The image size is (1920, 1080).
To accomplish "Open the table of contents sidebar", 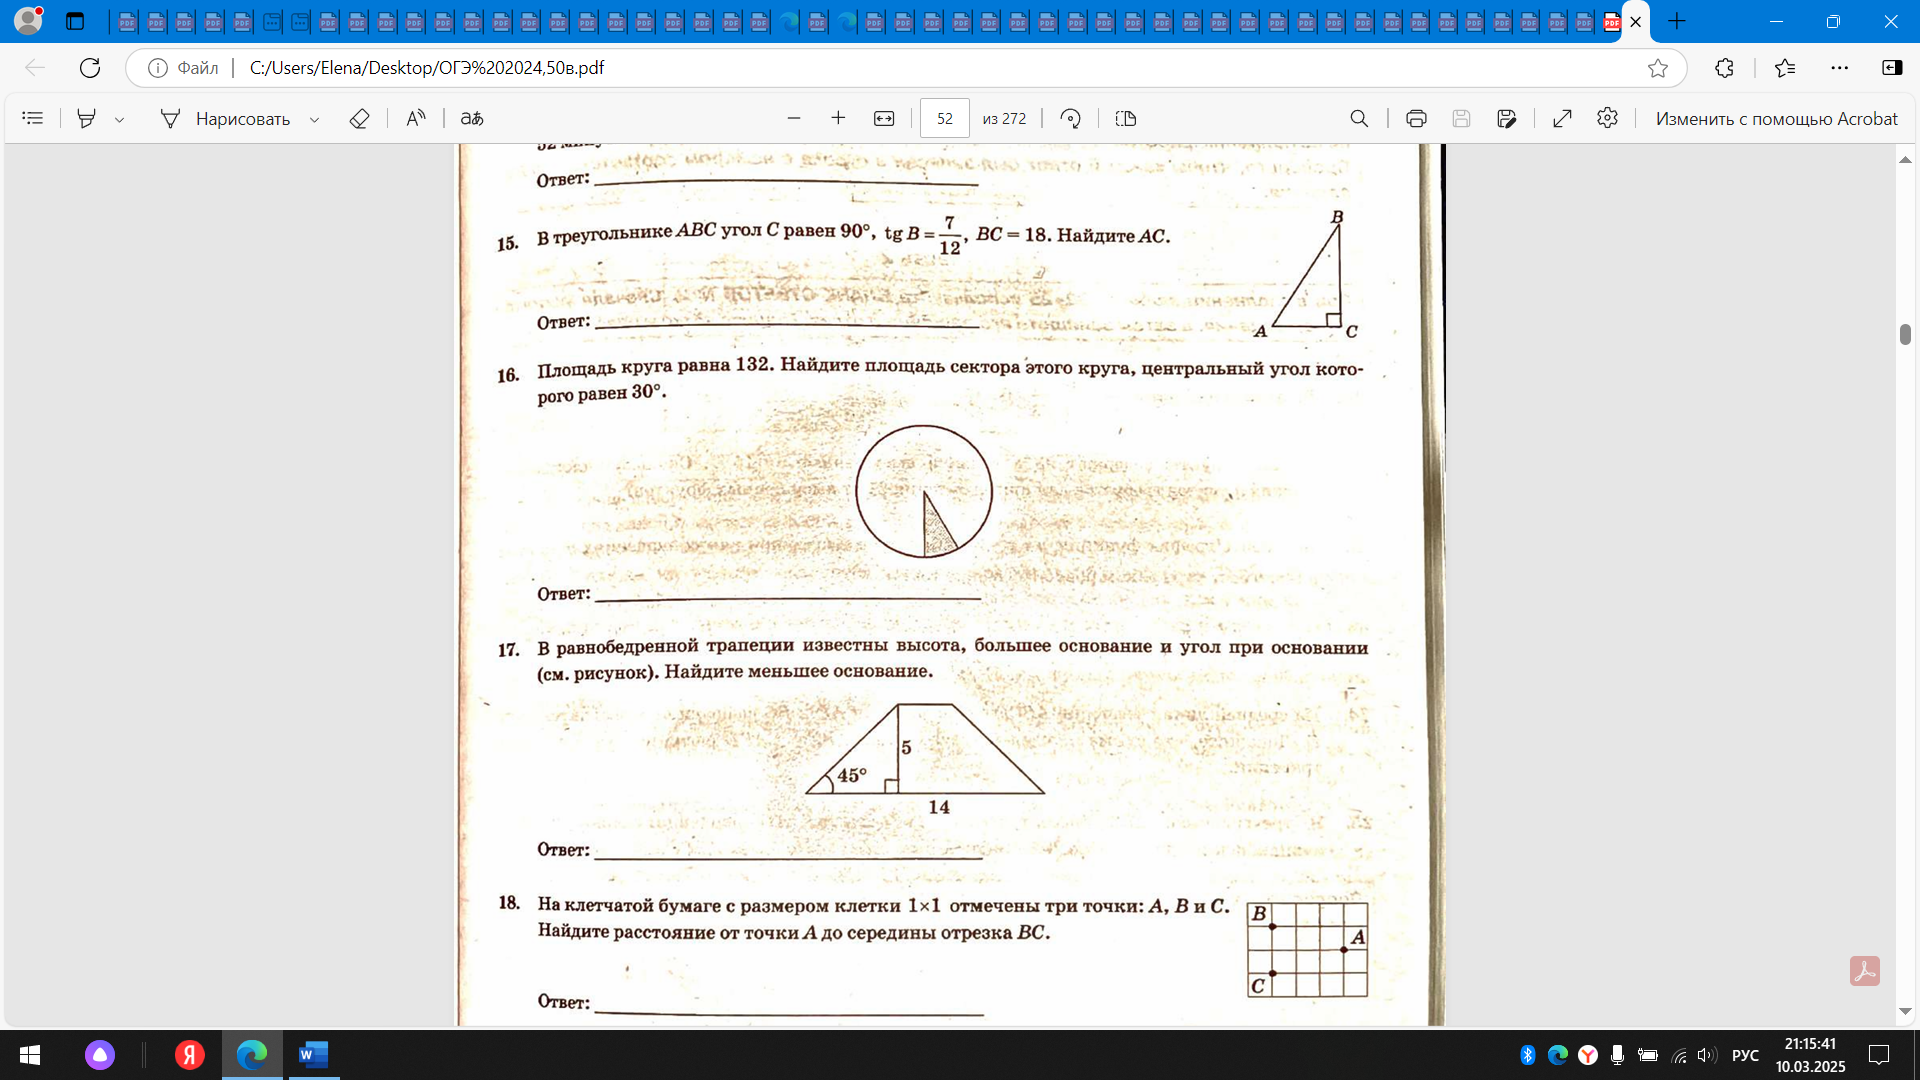I will click(x=32, y=118).
